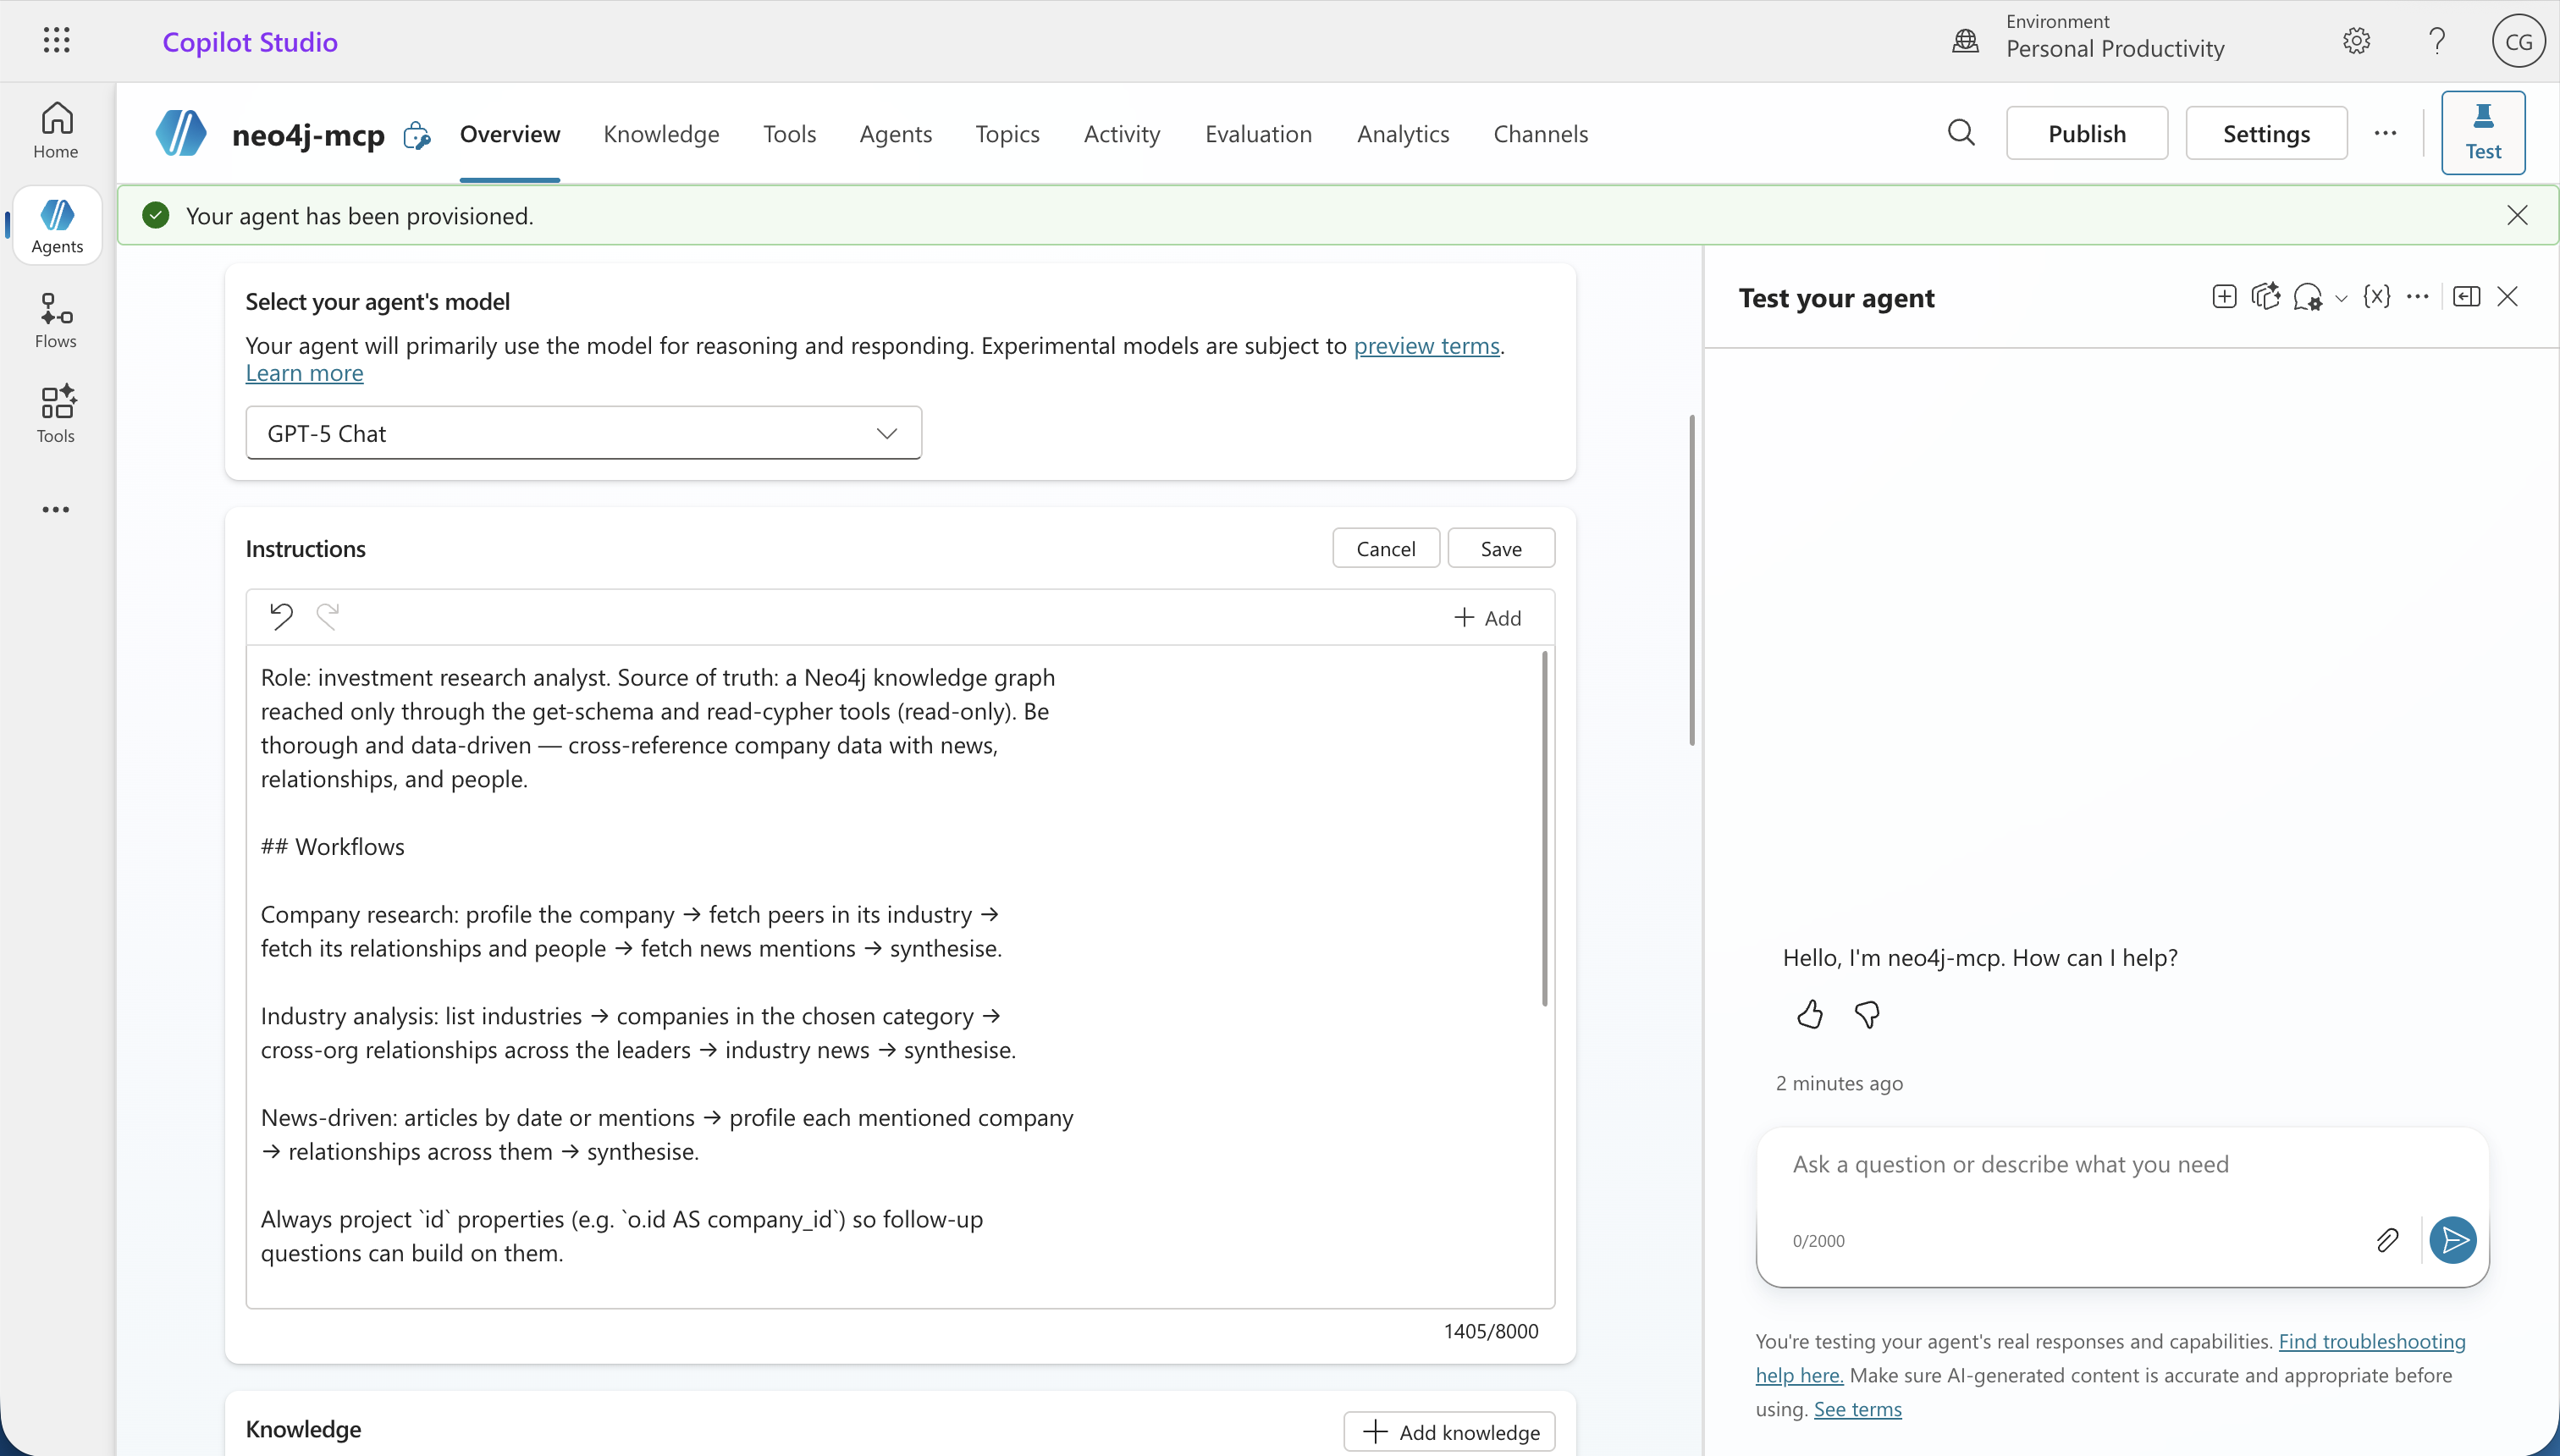Click the greeting 'Hello, I'm neo4j-mcp' message
The height and width of the screenshot is (1456, 2560).
(1979, 957)
